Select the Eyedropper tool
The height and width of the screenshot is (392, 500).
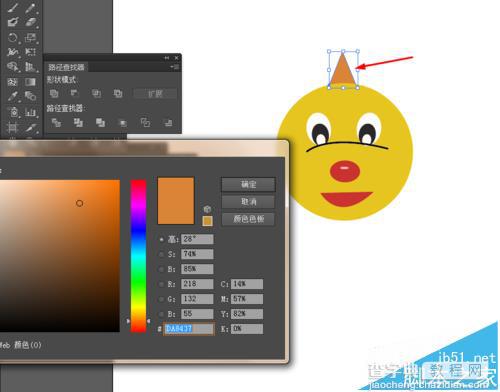coord(13,96)
